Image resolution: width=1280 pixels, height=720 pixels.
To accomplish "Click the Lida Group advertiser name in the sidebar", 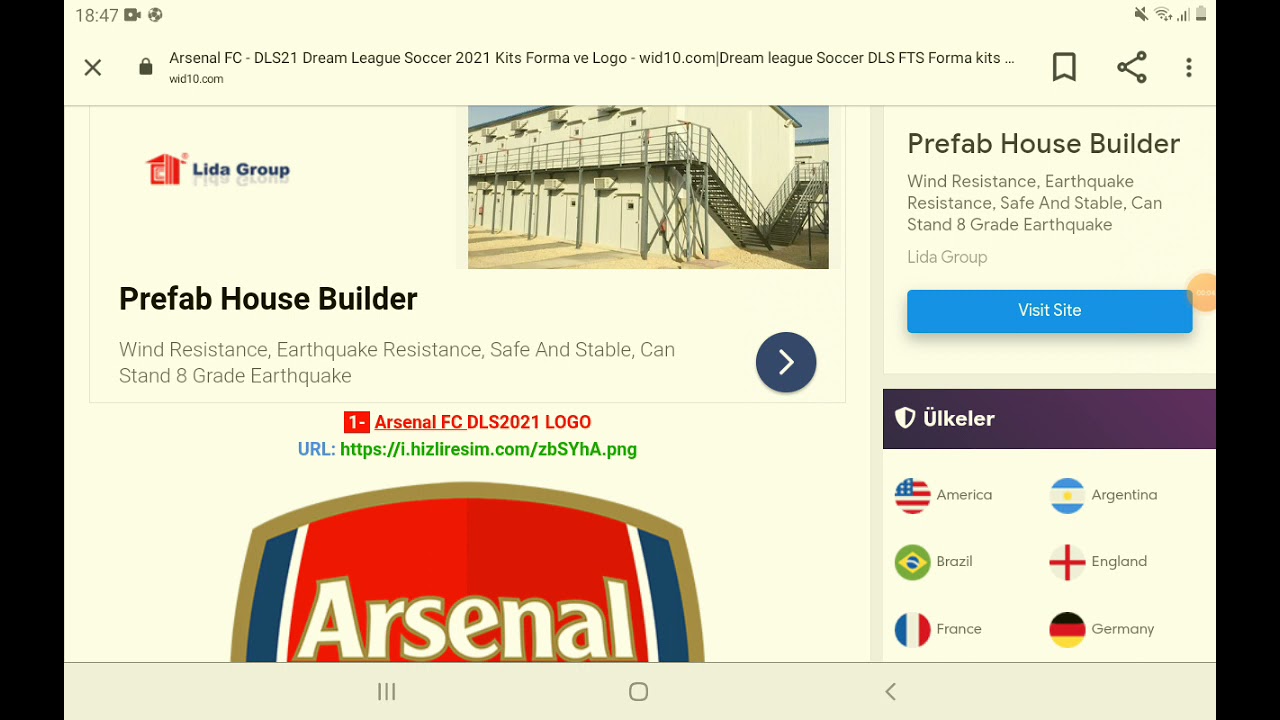I will click(x=947, y=257).
